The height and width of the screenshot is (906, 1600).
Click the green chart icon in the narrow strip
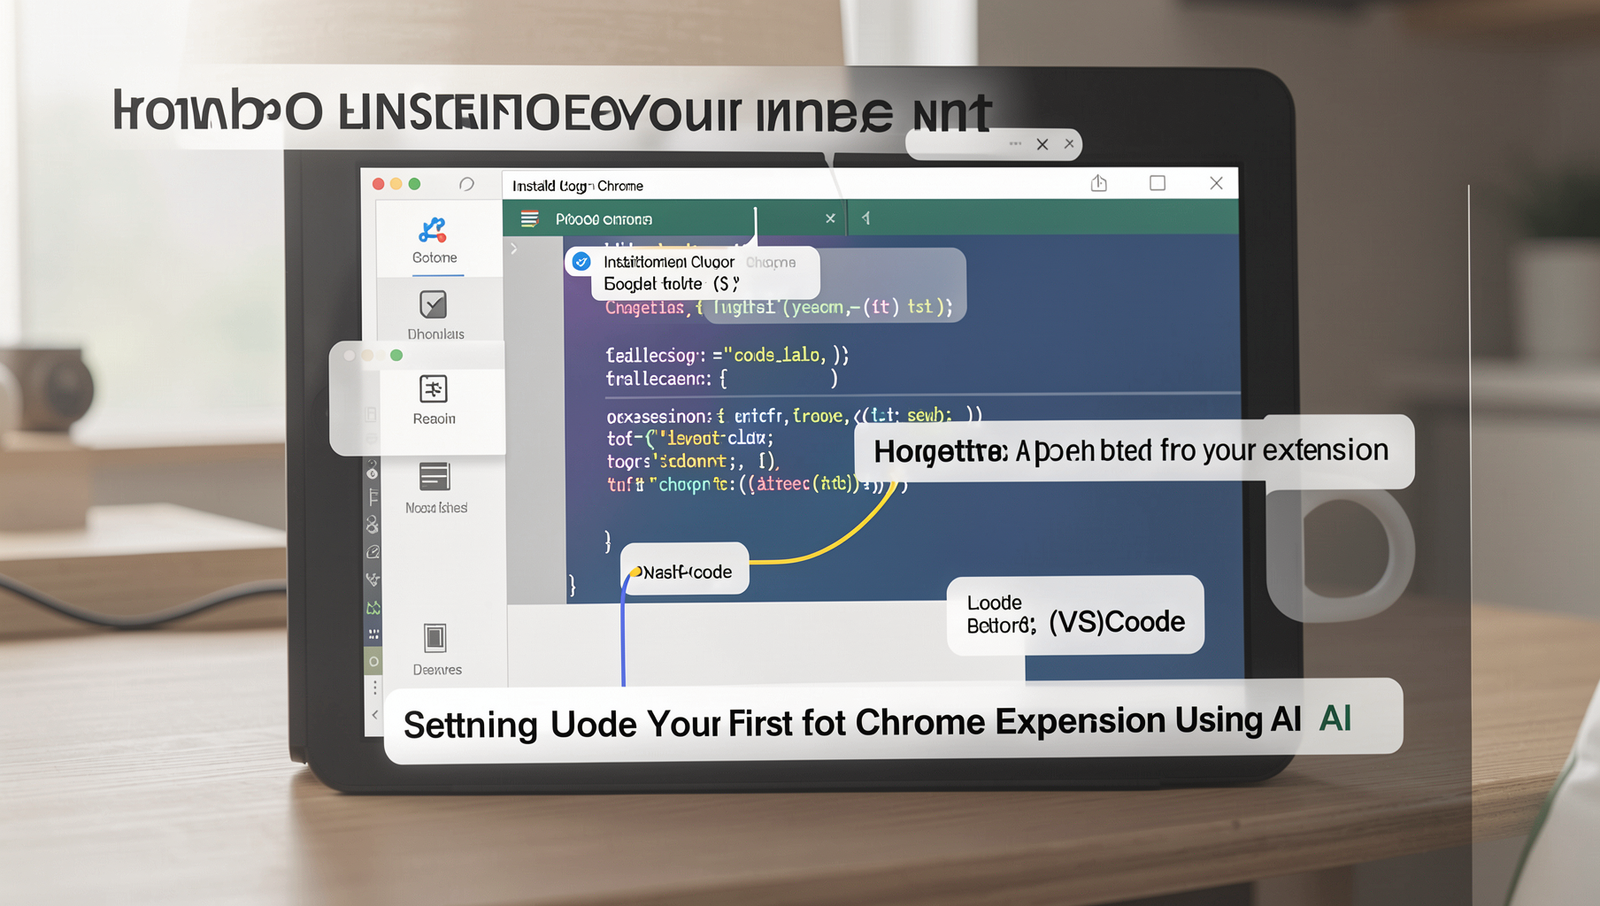(x=373, y=607)
